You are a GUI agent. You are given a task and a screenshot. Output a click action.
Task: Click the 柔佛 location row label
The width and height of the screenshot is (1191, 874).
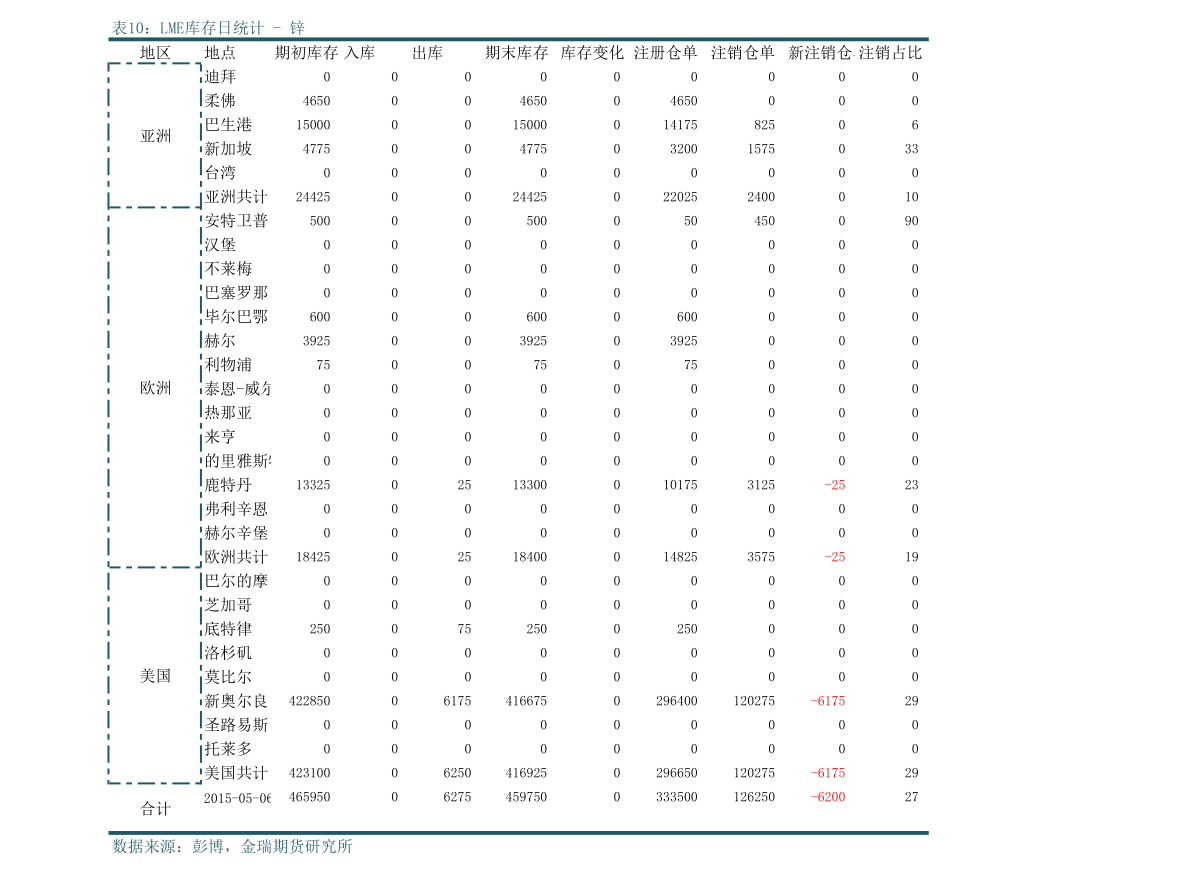pos(220,100)
